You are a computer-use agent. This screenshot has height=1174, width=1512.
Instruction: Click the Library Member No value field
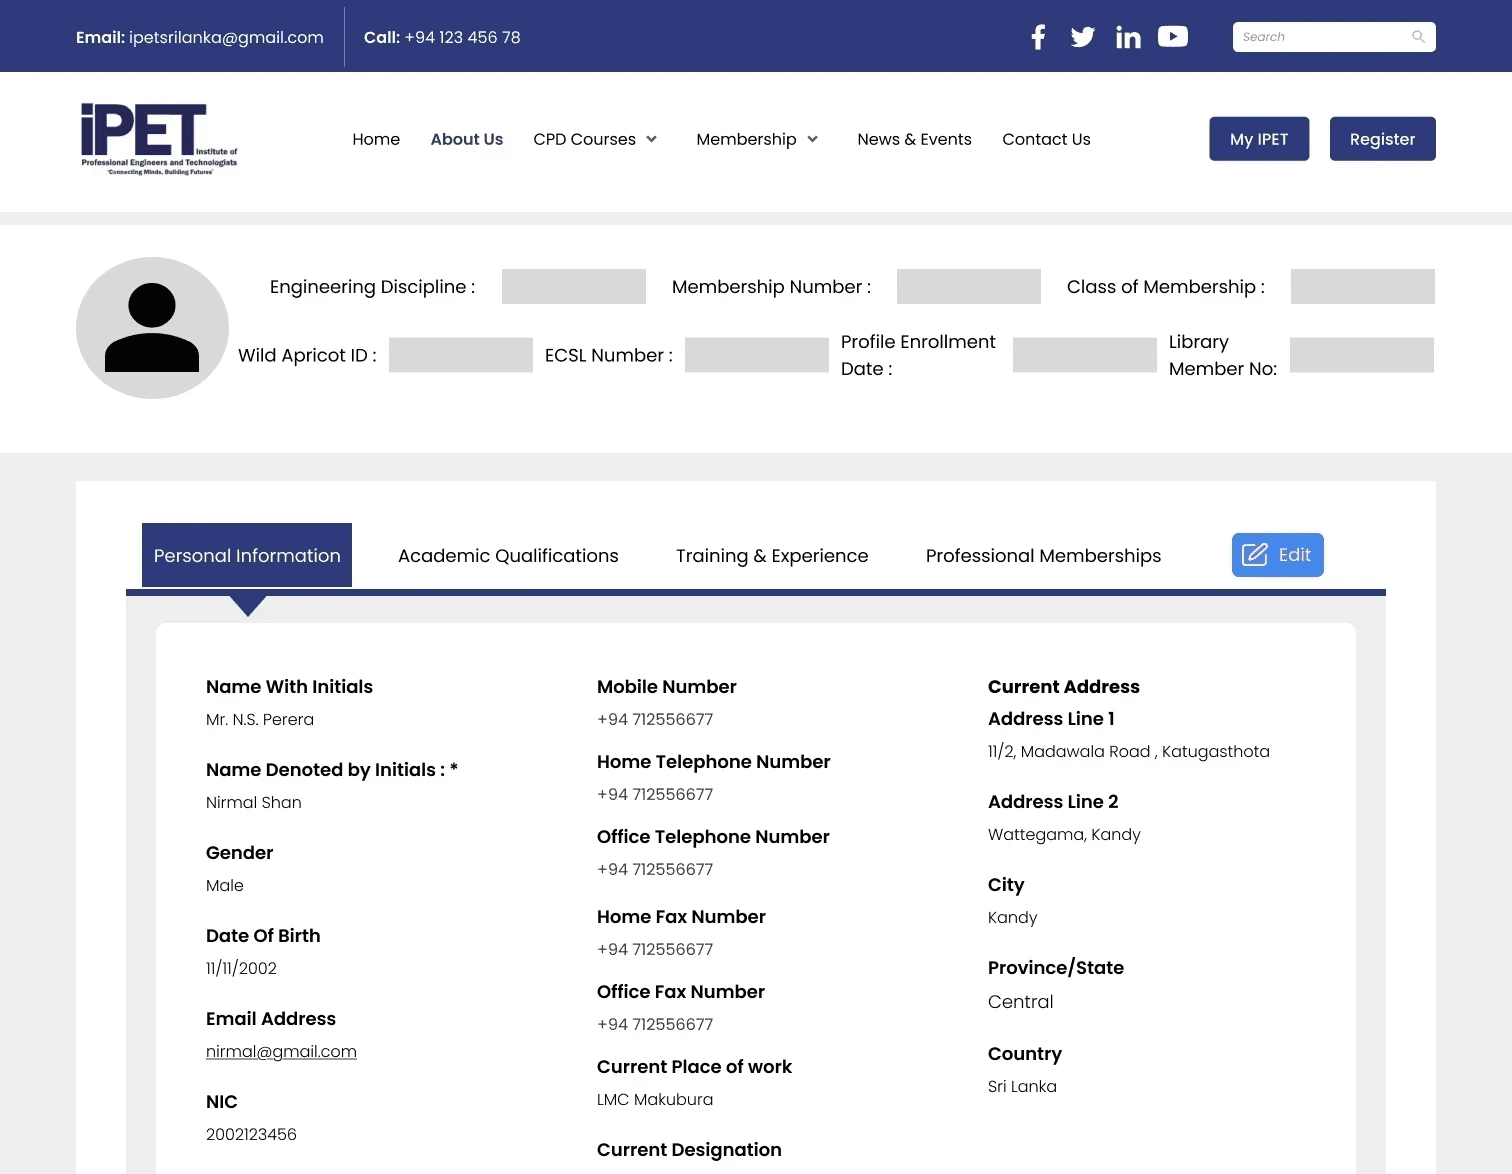[x=1362, y=355]
